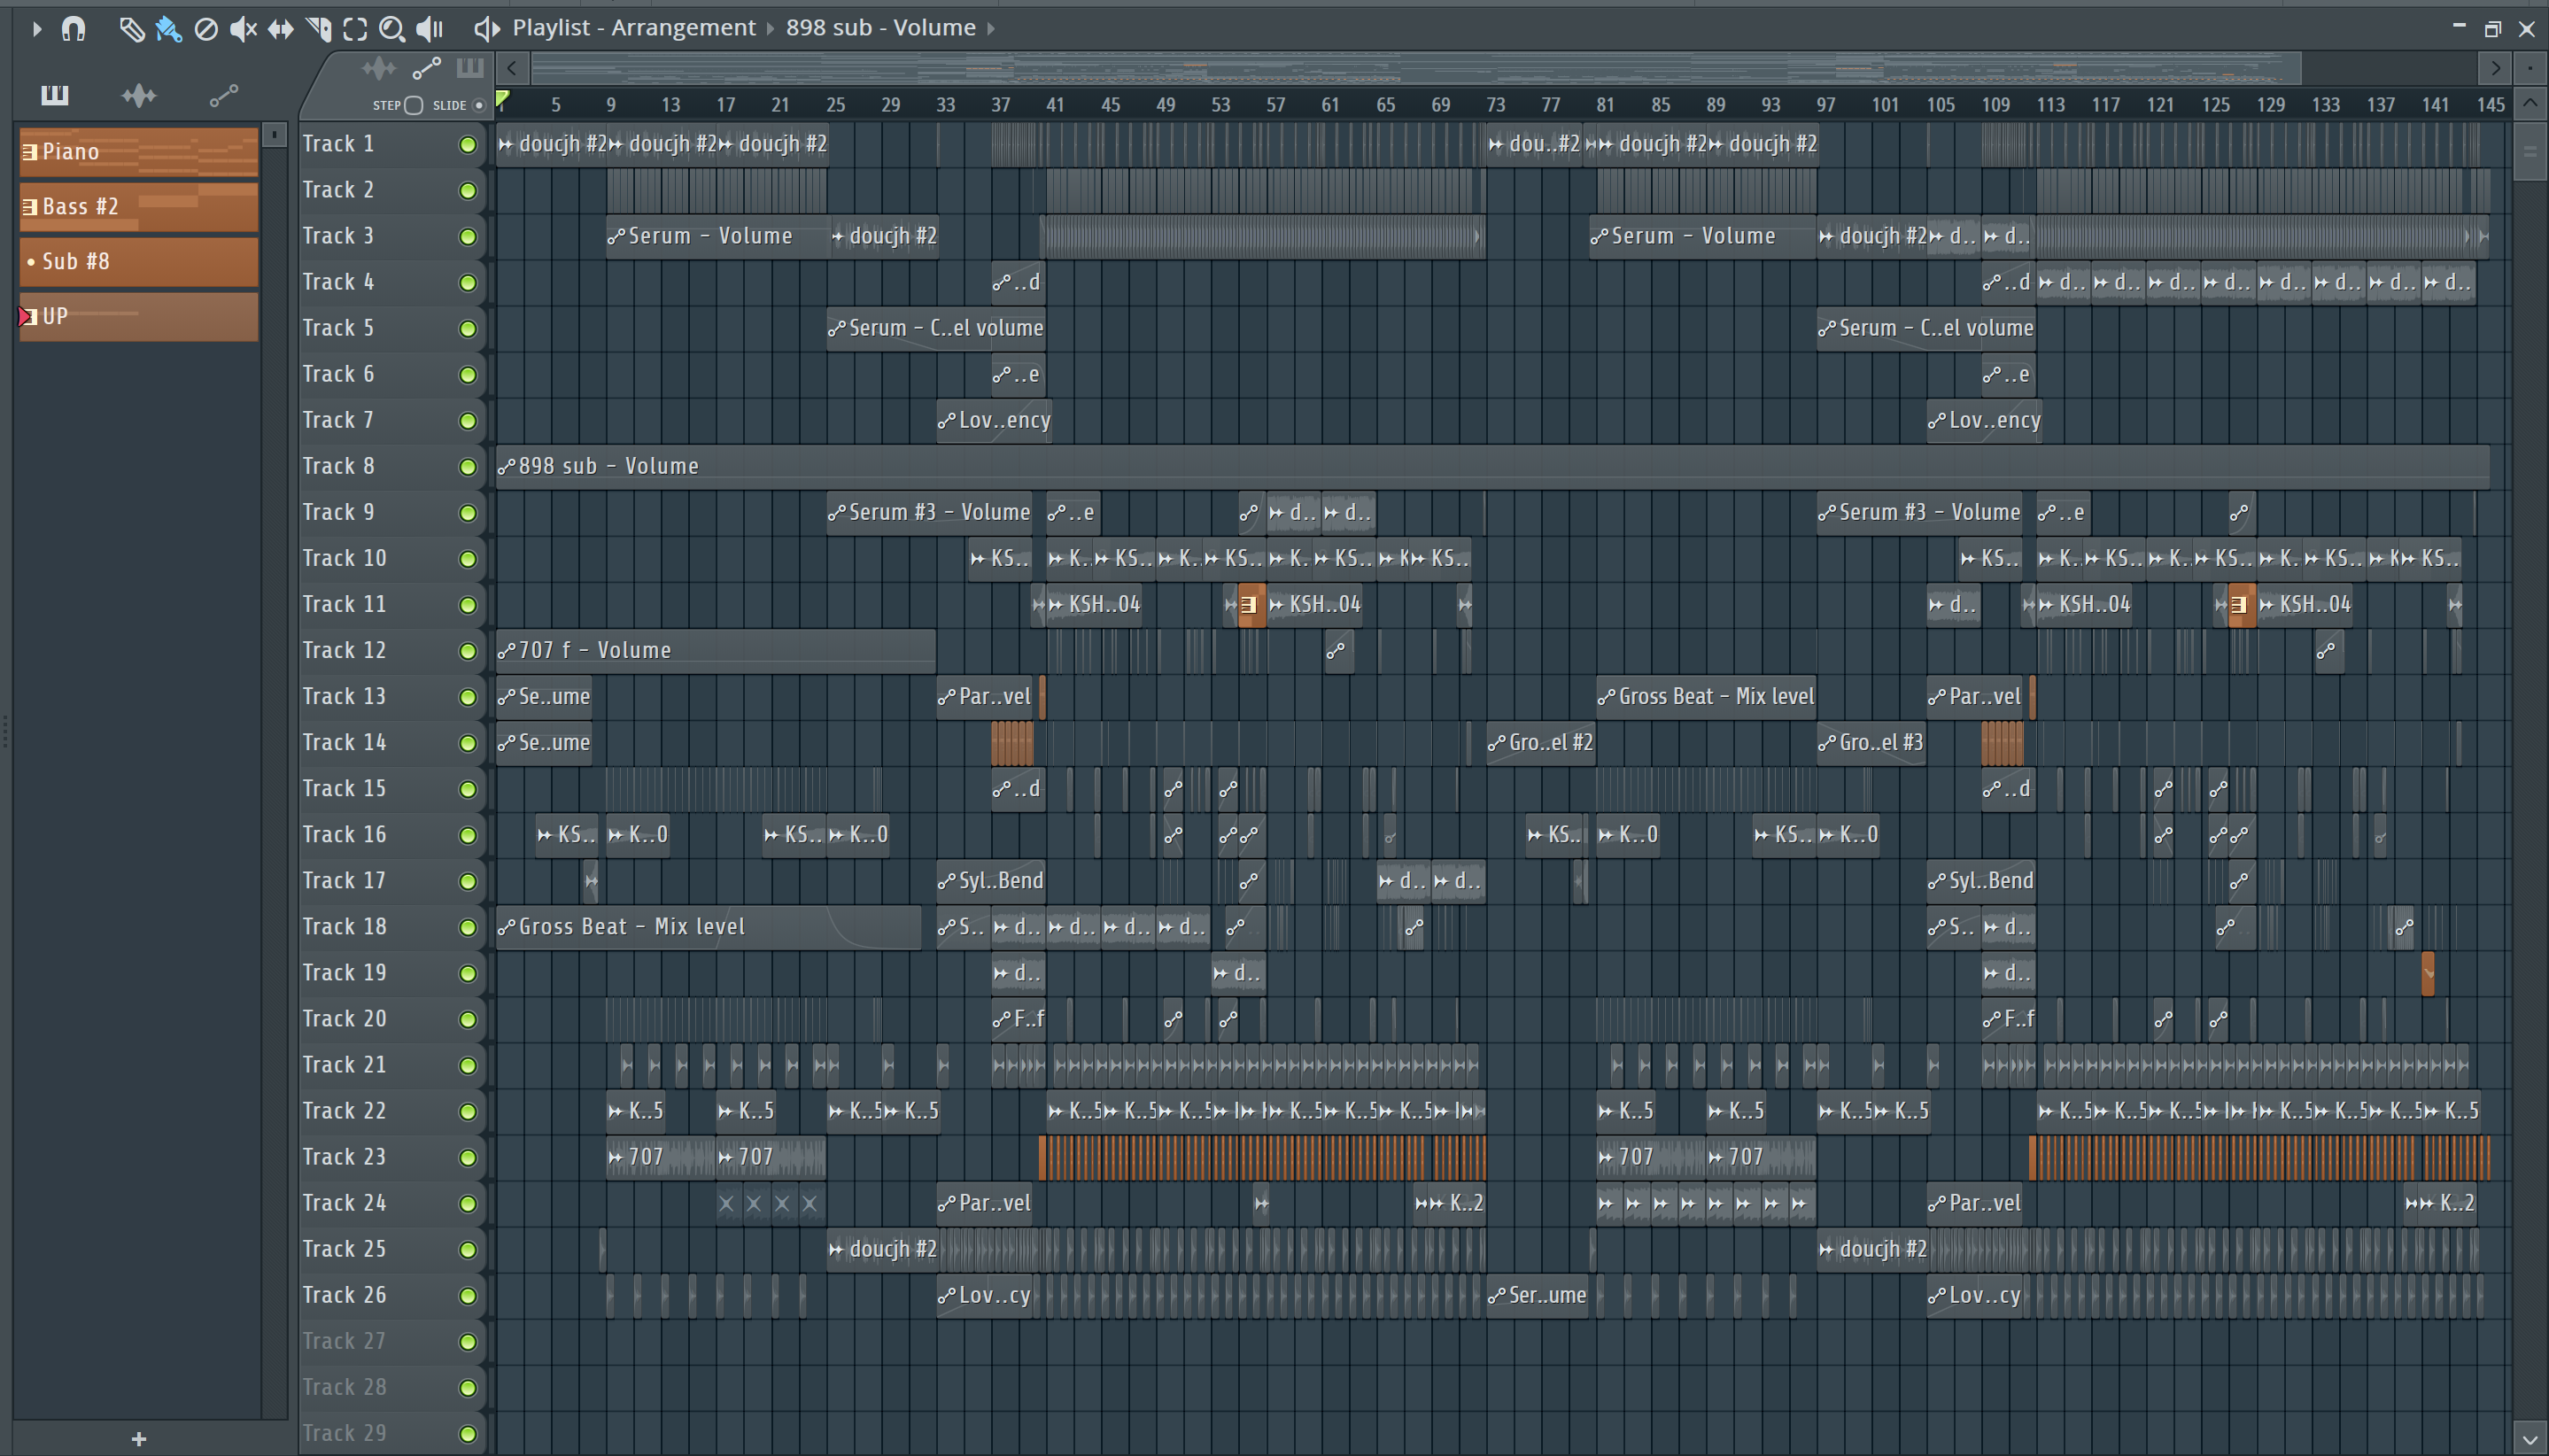Open the Playlist - Arrangement breadcrumb menu
Viewport: 2549px width, 1456px height.
coord(634,28)
